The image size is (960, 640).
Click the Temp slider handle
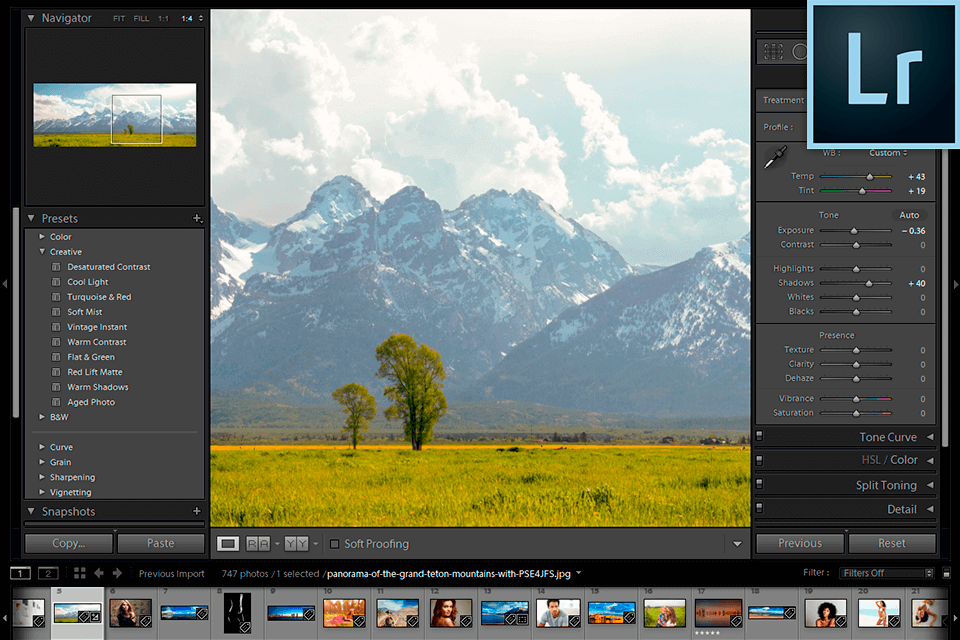(x=869, y=177)
